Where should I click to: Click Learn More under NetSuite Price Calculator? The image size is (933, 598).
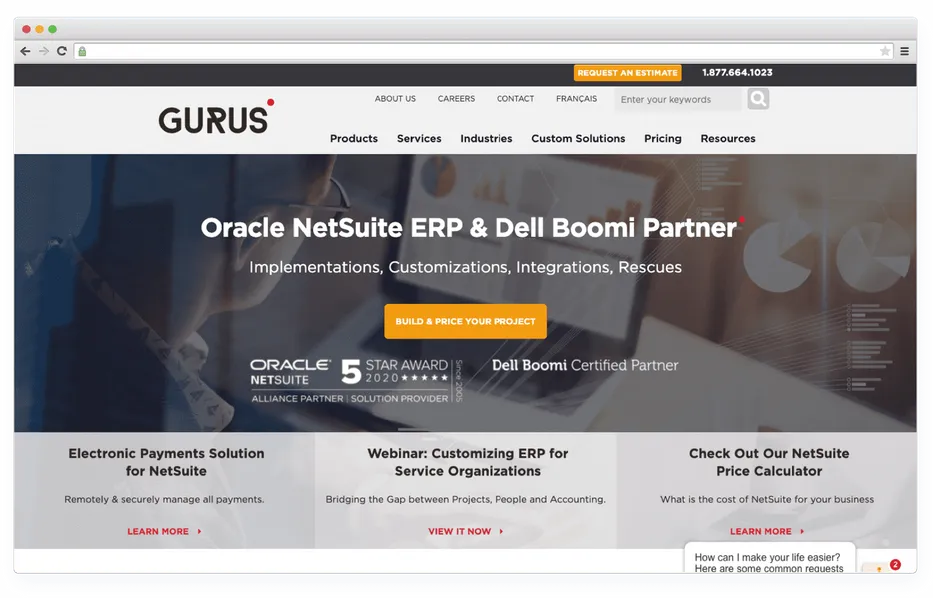point(767,531)
